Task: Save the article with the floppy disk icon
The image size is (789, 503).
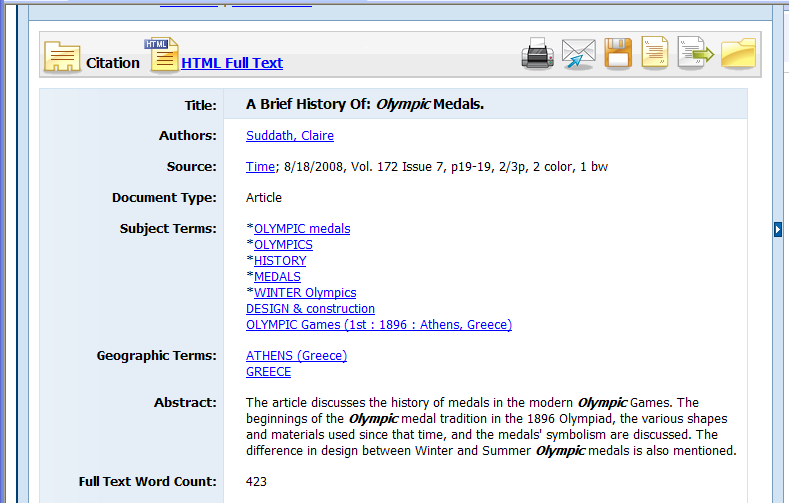Action: (618, 53)
